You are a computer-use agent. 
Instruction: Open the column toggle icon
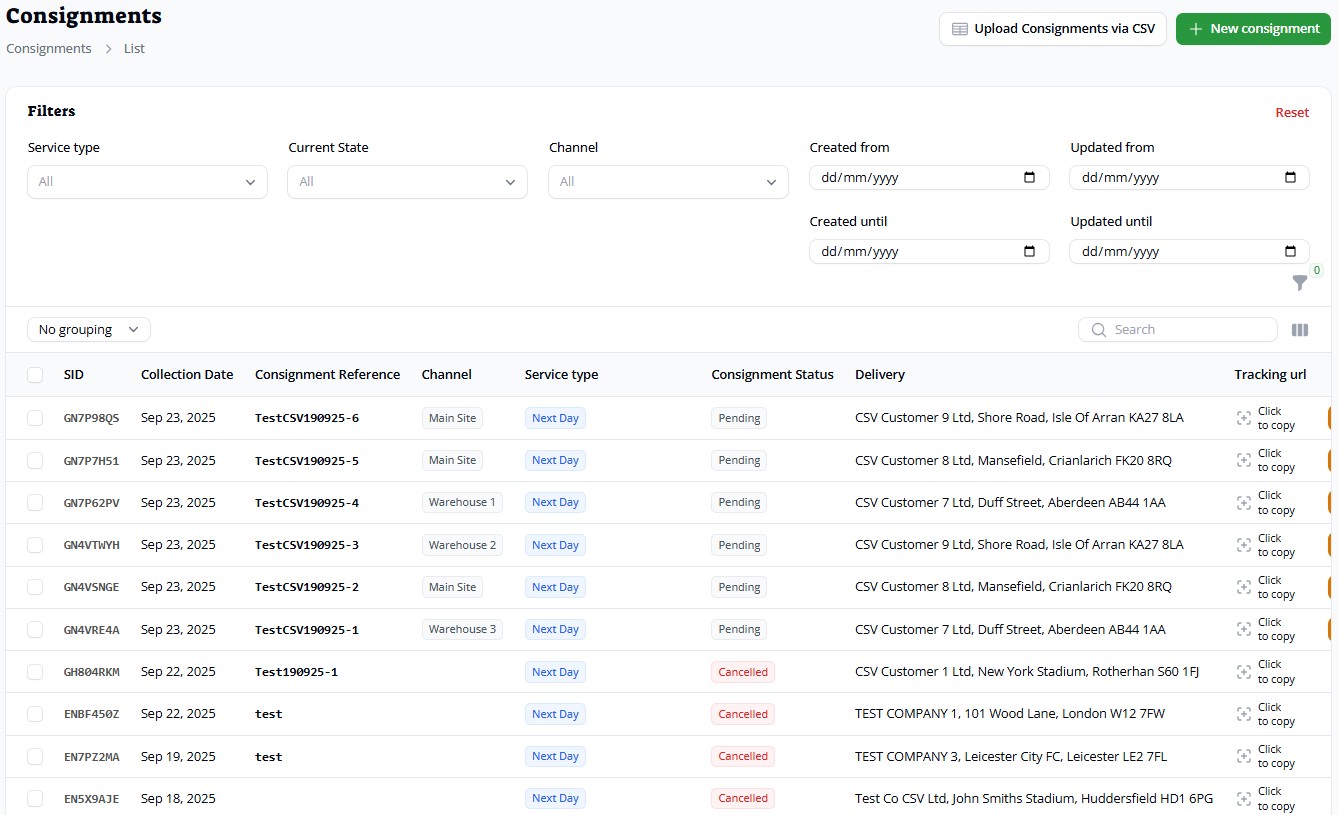pyautogui.click(x=1299, y=330)
